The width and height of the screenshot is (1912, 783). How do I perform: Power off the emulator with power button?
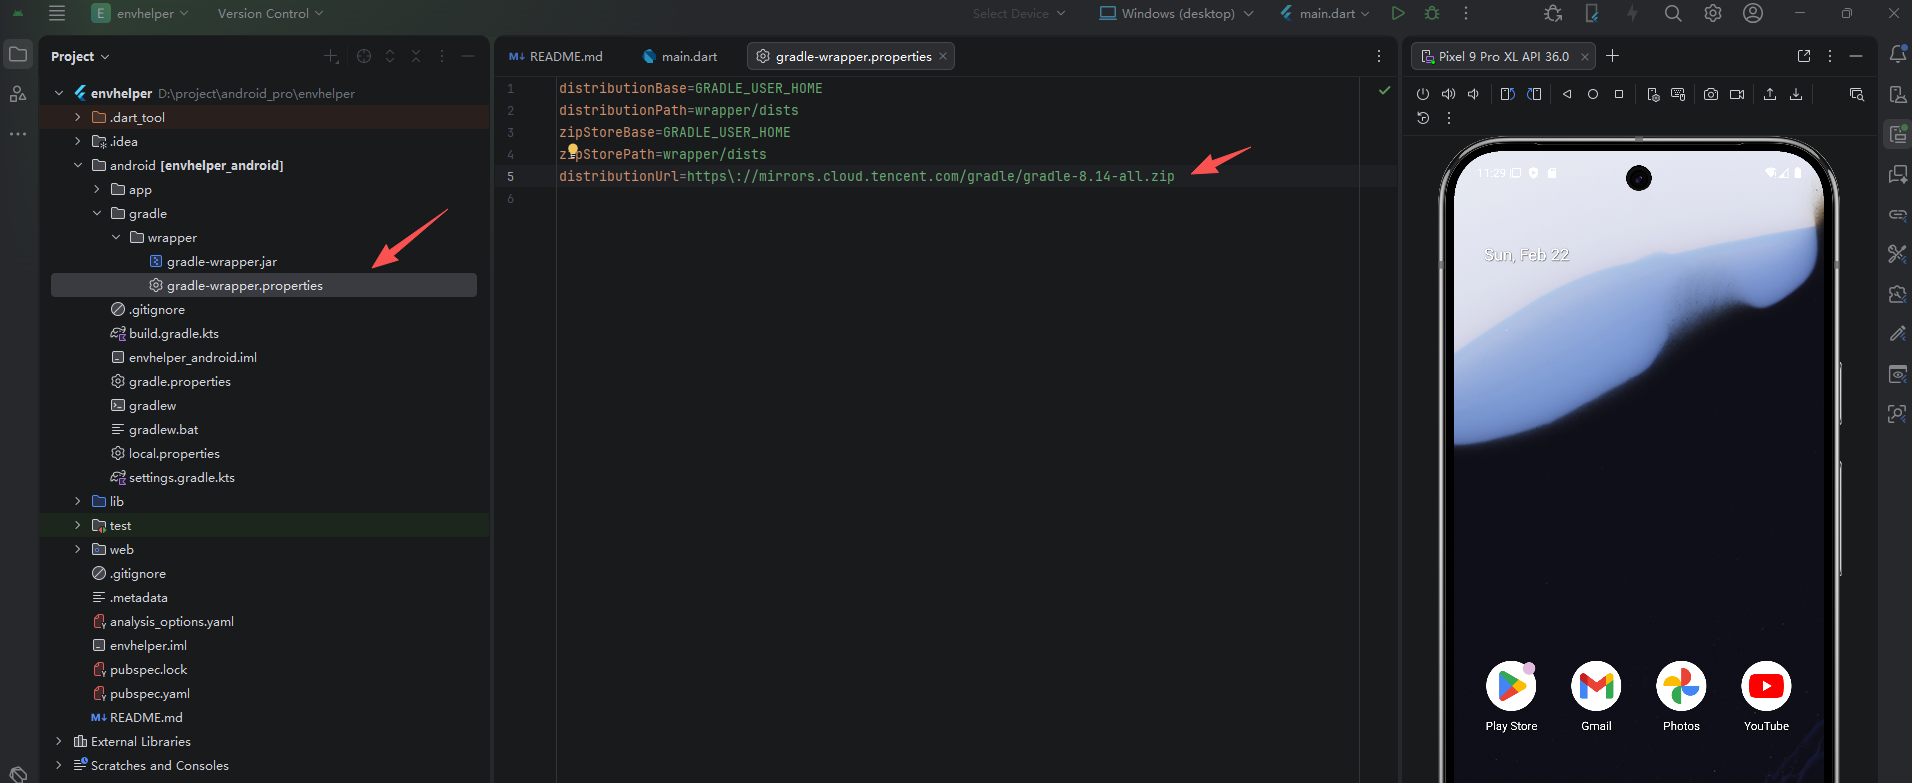[x=1423, y=94]
